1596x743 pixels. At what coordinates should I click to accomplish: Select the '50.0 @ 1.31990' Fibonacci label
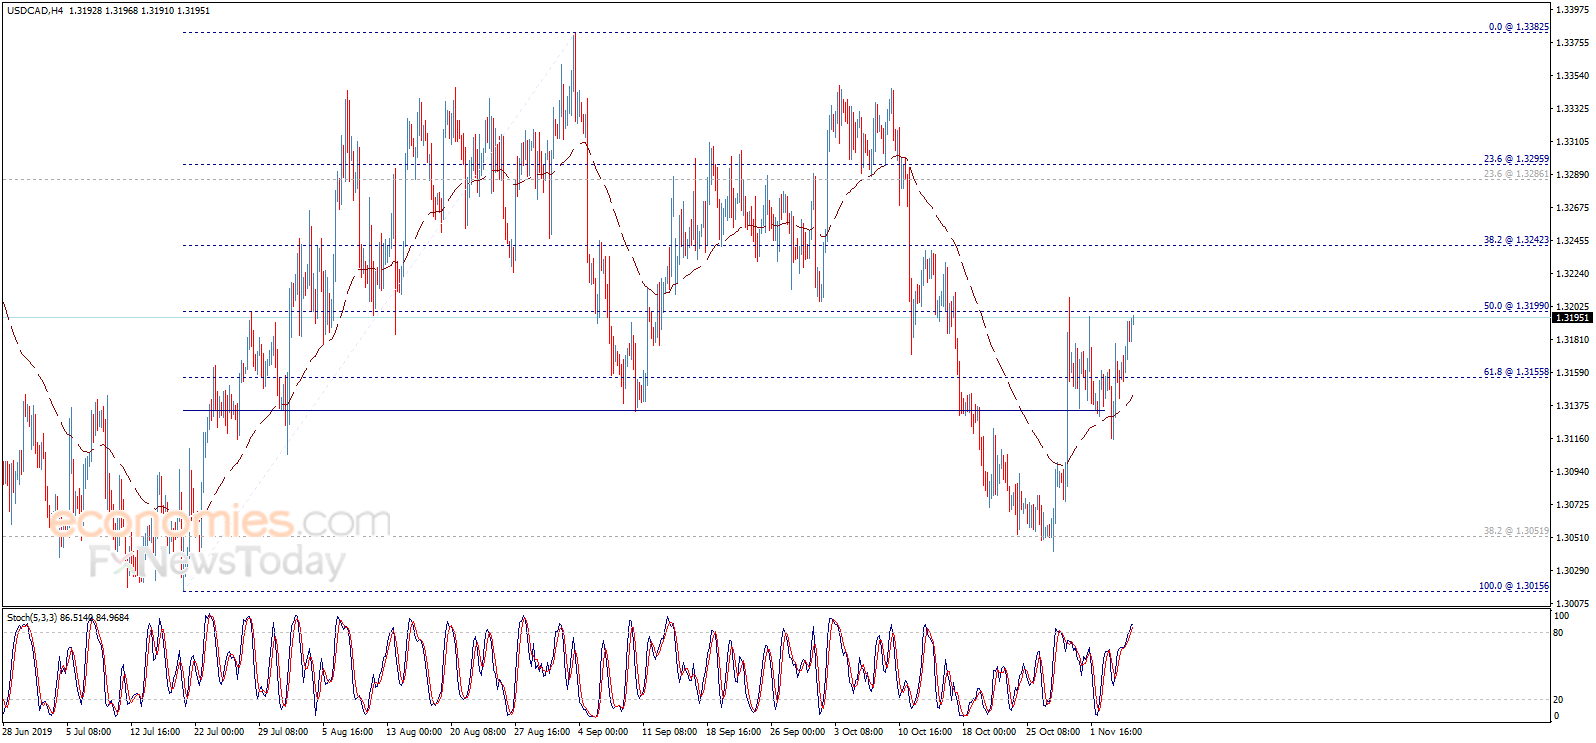(1517, 306)
